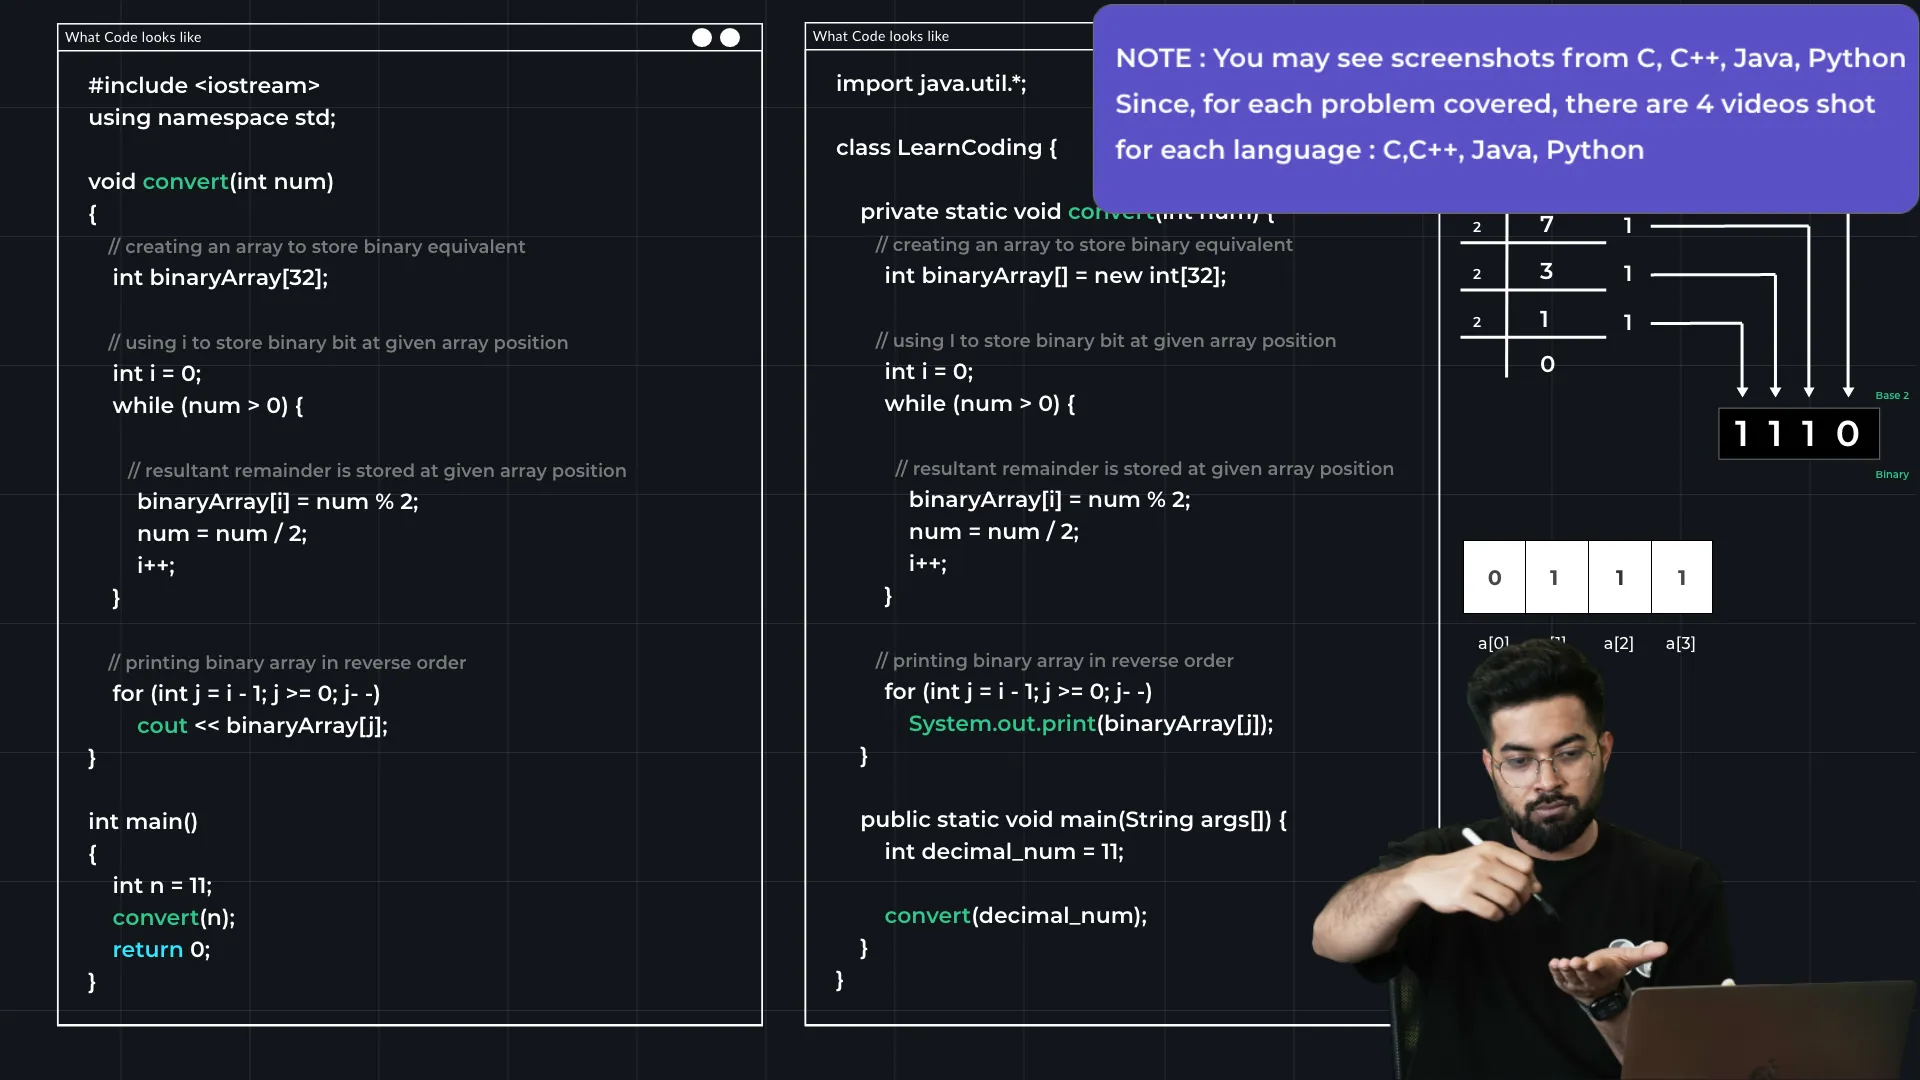
Task: Click the leftmost arrowhead above the 1110 box
Action: click(1742, 391)
